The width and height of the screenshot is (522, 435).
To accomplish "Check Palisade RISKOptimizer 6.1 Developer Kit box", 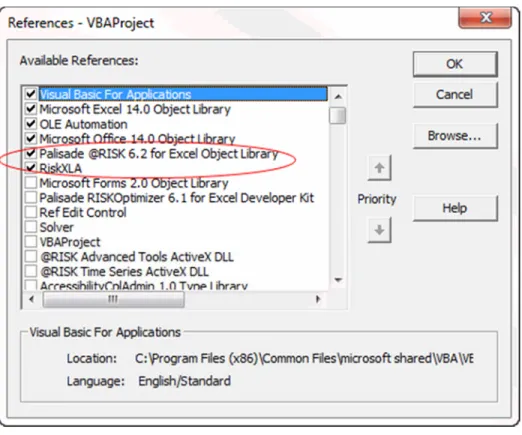I will (x=31, y=197).
